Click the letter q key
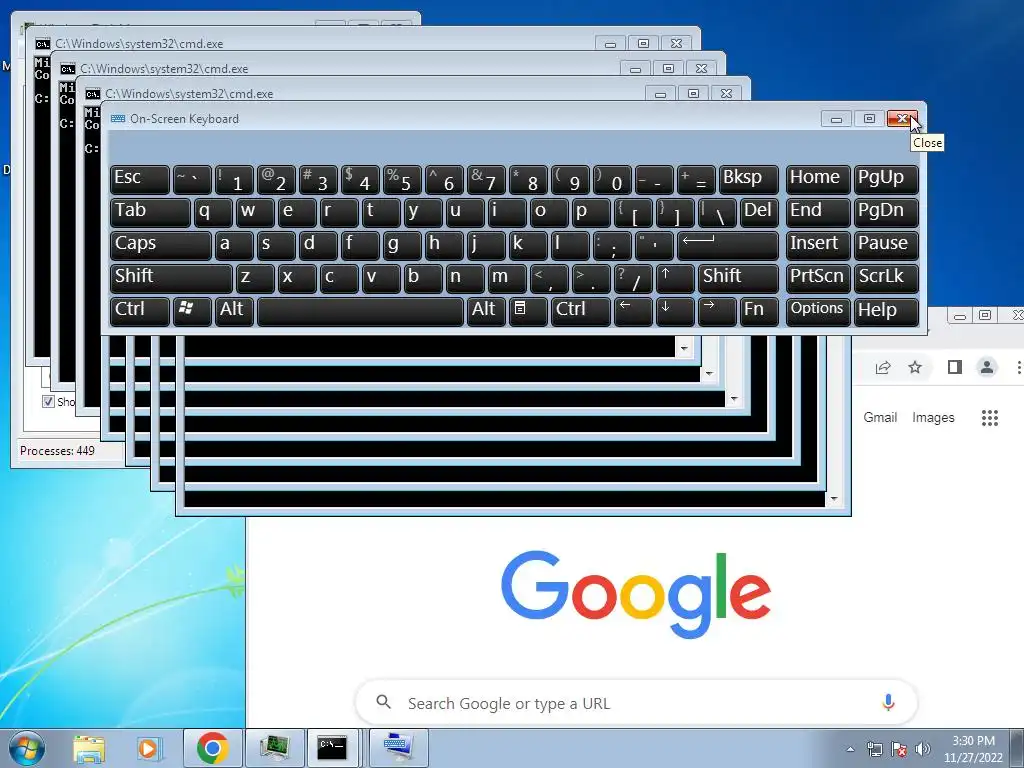The image size is (1024, 768). 213,212
